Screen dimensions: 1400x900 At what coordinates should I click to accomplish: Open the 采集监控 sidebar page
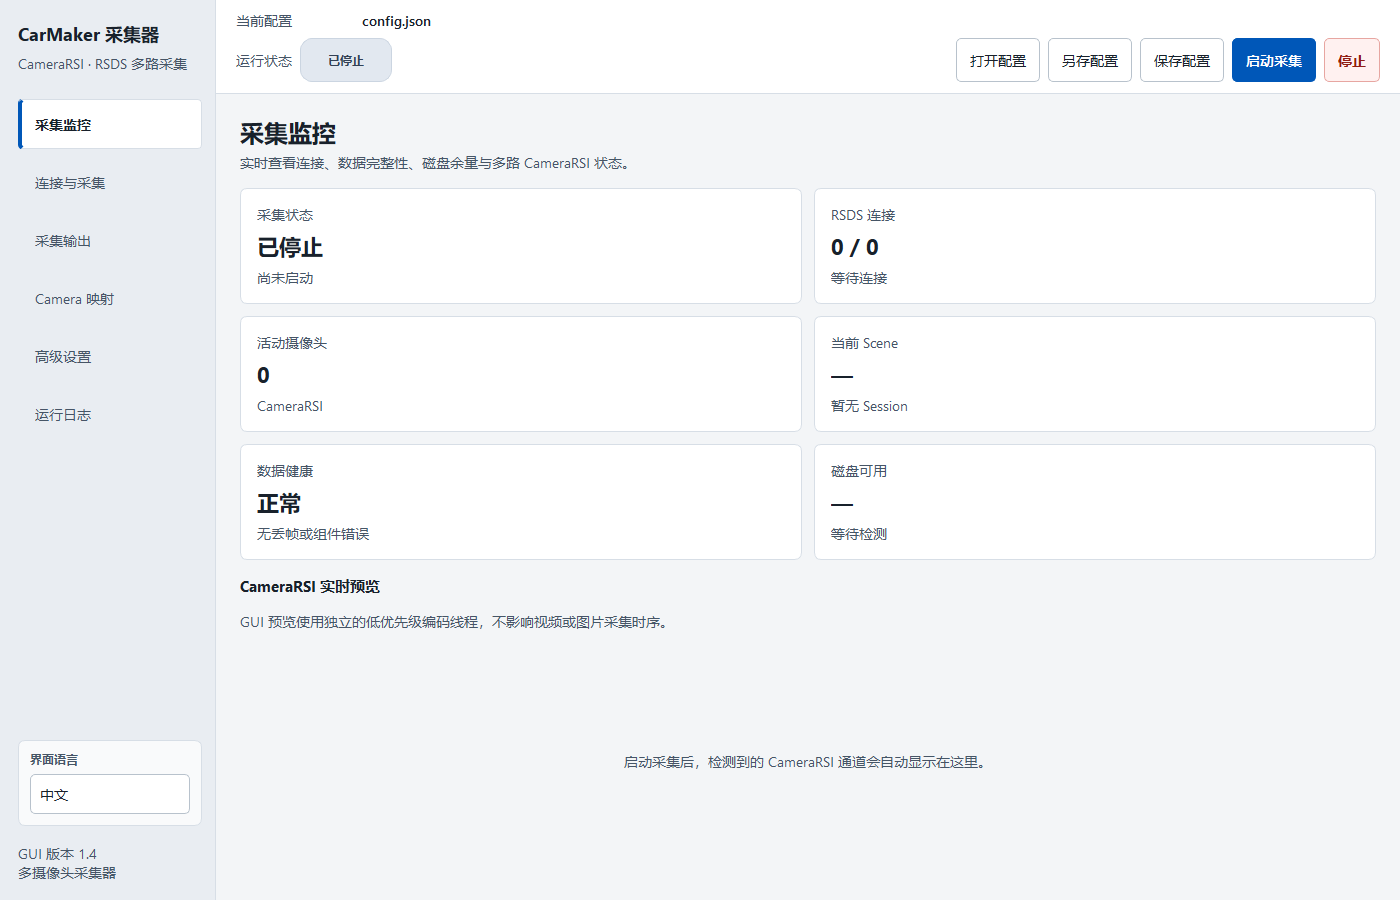pos(110,124)
